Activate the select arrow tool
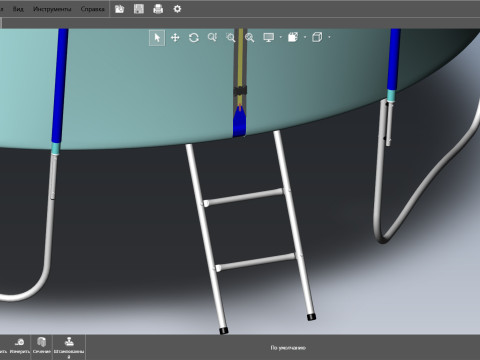 coord(157,38)
